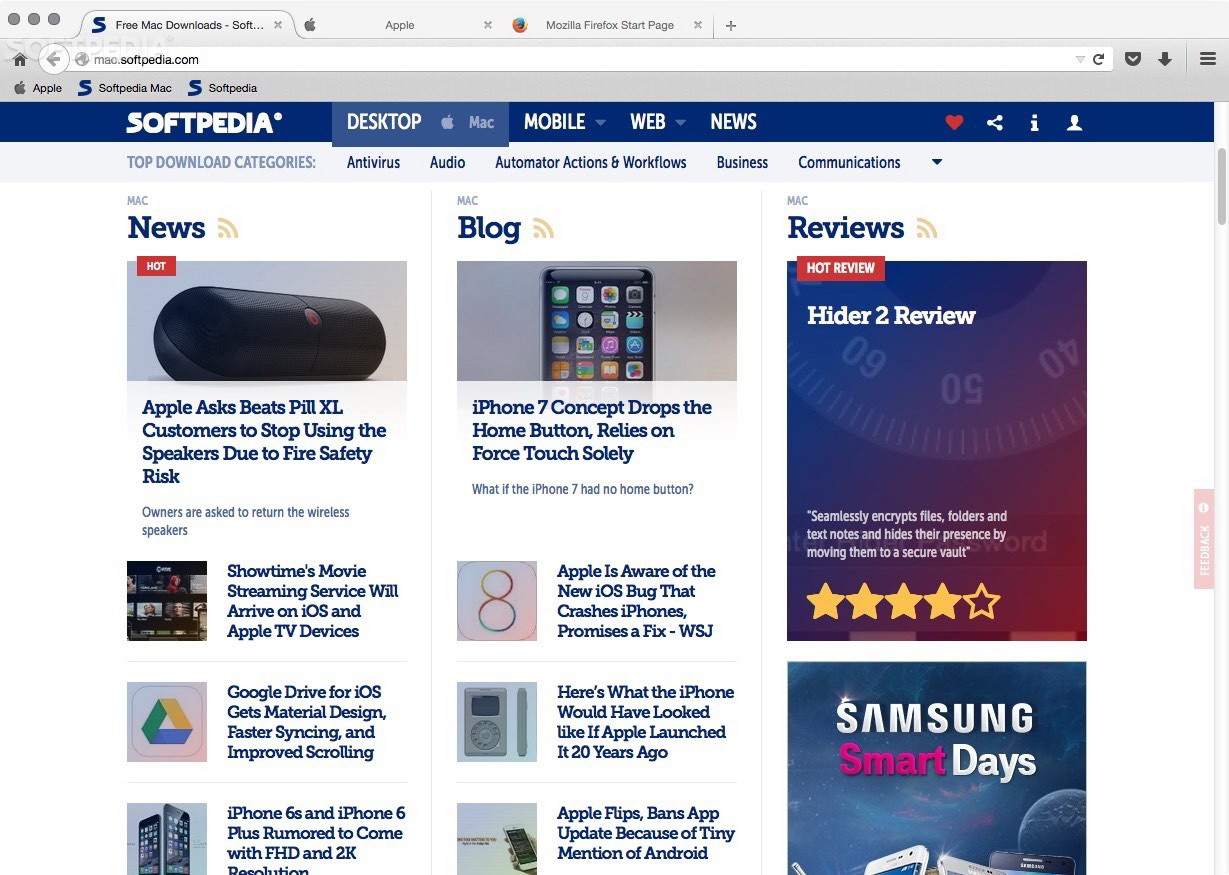Viewport: 1229px width, 875px height.
Task: Click the info icon in Softpedia header
Action: tap(1034, 122)
